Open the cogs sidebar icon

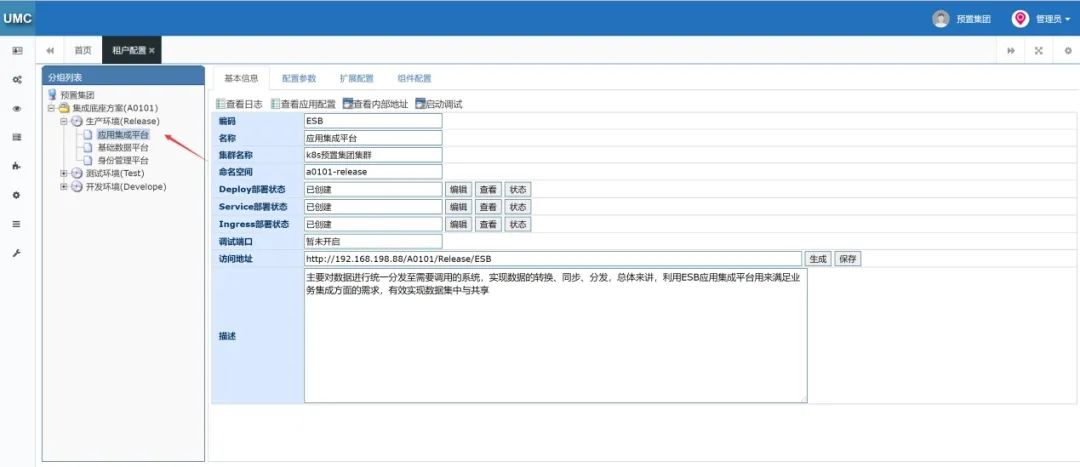17,80
